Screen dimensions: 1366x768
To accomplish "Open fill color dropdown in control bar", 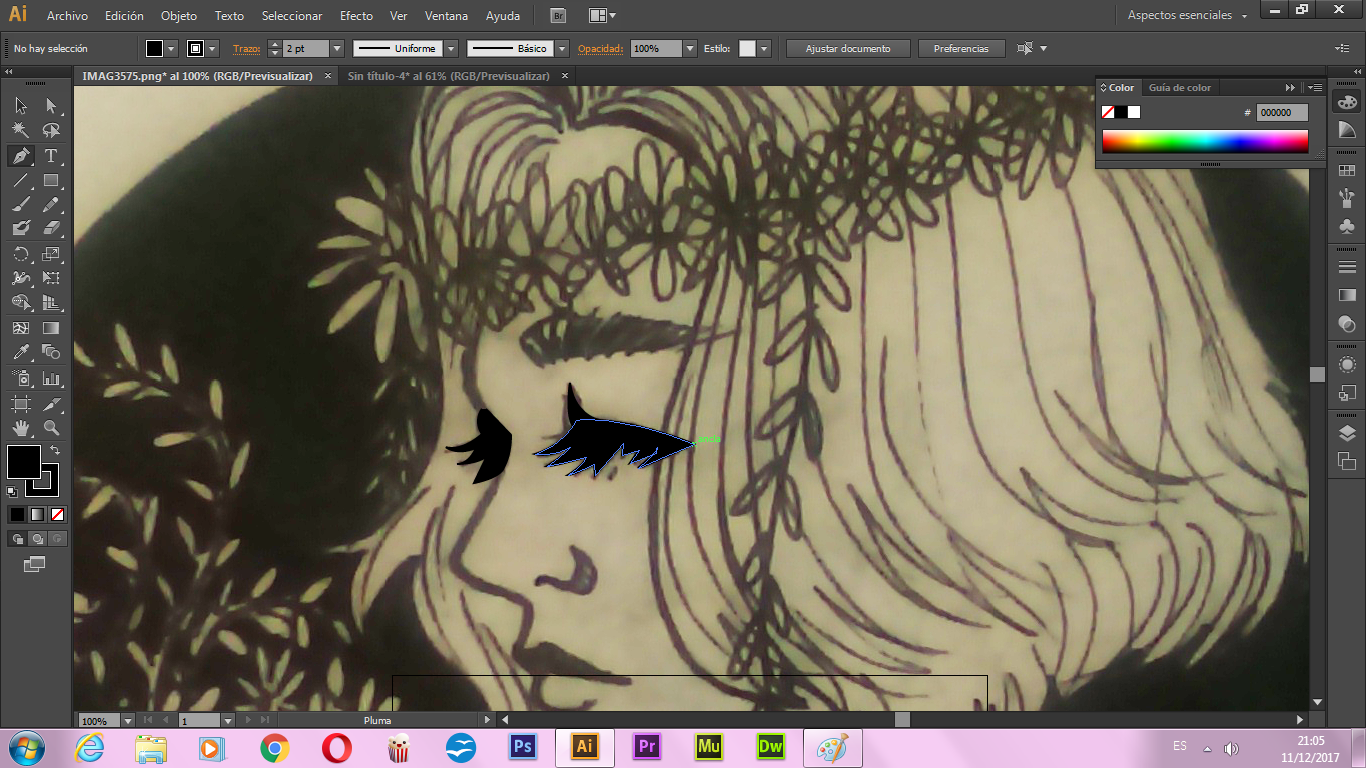I will tap(171, 48).
